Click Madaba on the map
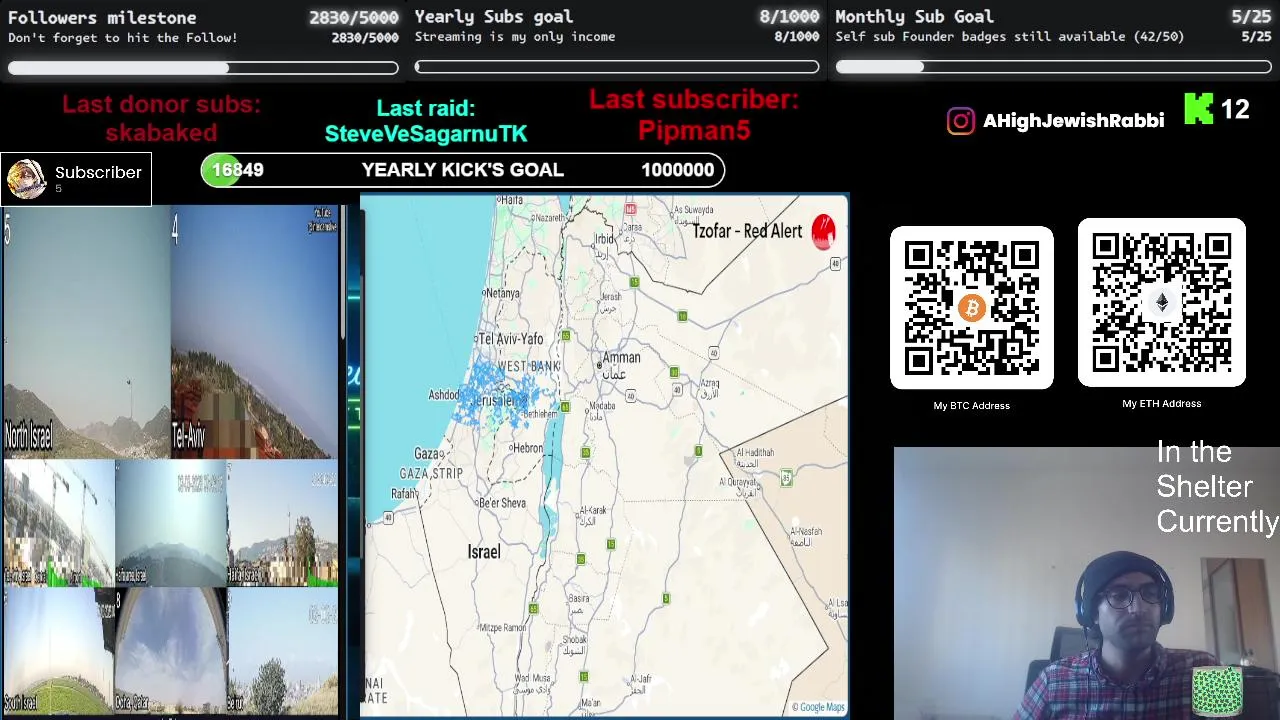The width and height of the screenshot is (1280, 720). (x=602, y=406)
